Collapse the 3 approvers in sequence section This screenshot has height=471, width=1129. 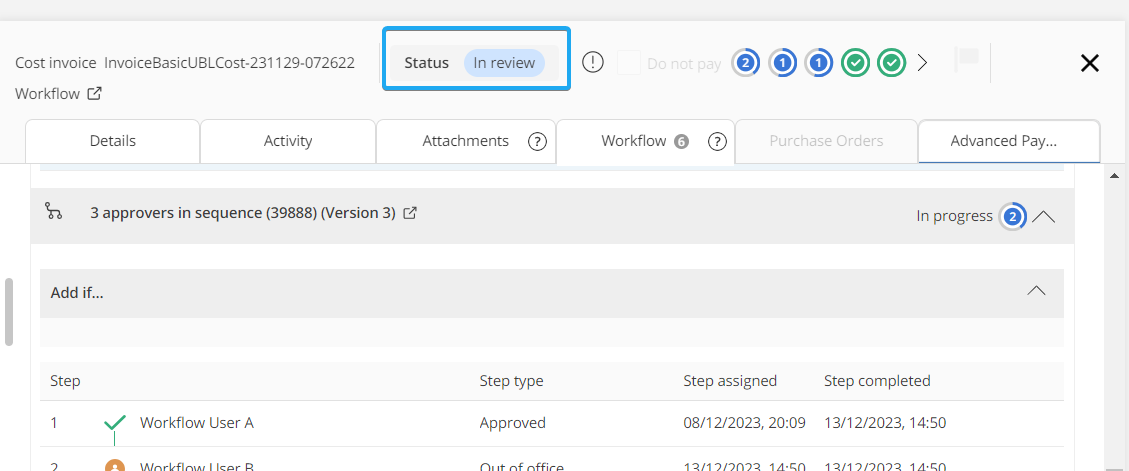point(1043,216)
